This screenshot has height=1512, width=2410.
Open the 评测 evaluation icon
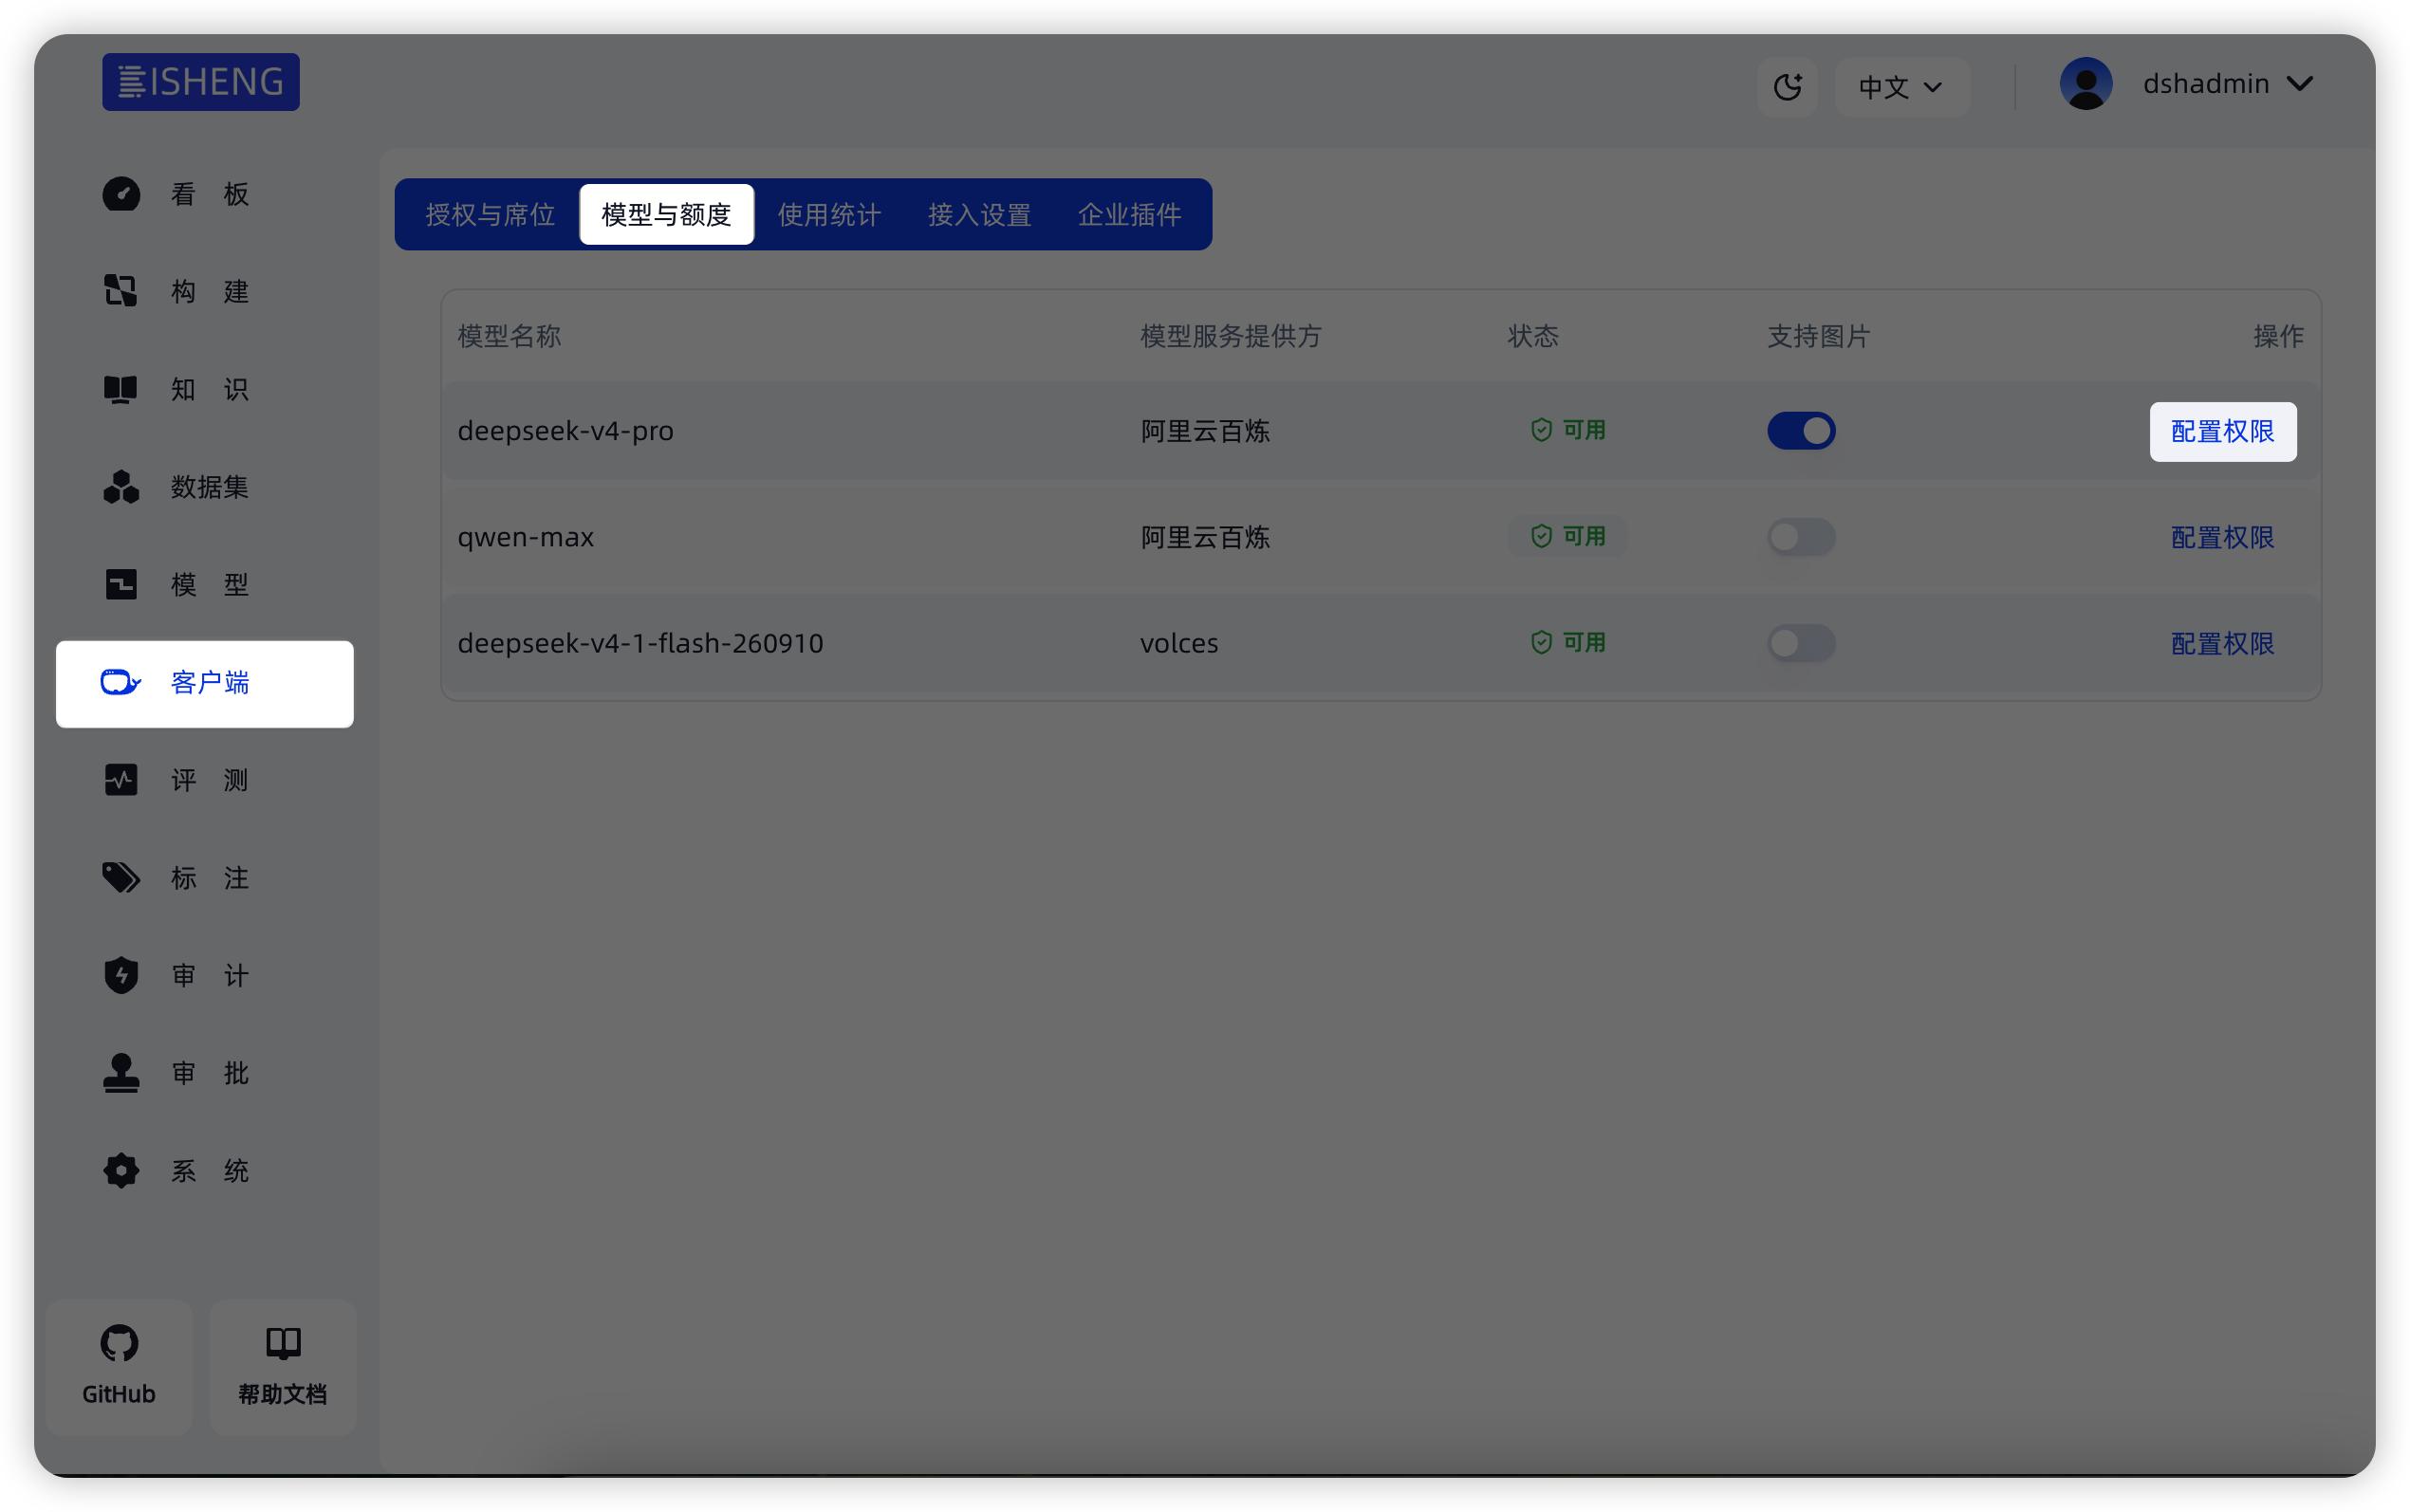coord(121,780)
